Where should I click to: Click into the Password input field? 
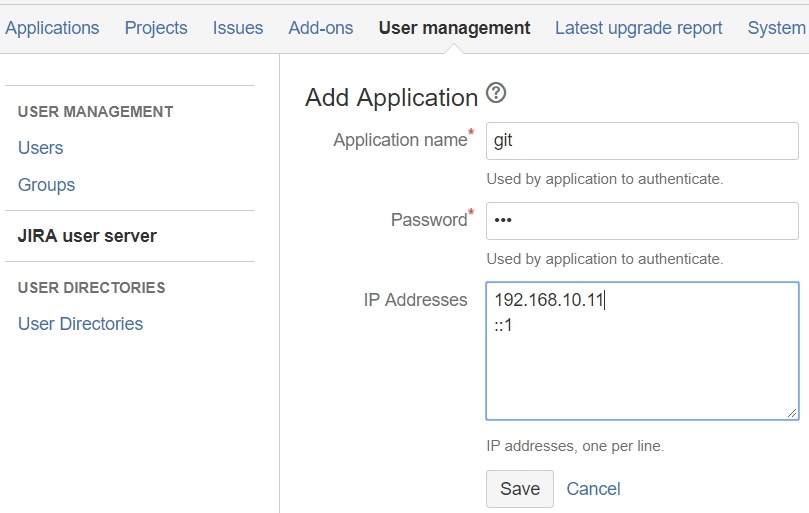click(x=642, y=221)
